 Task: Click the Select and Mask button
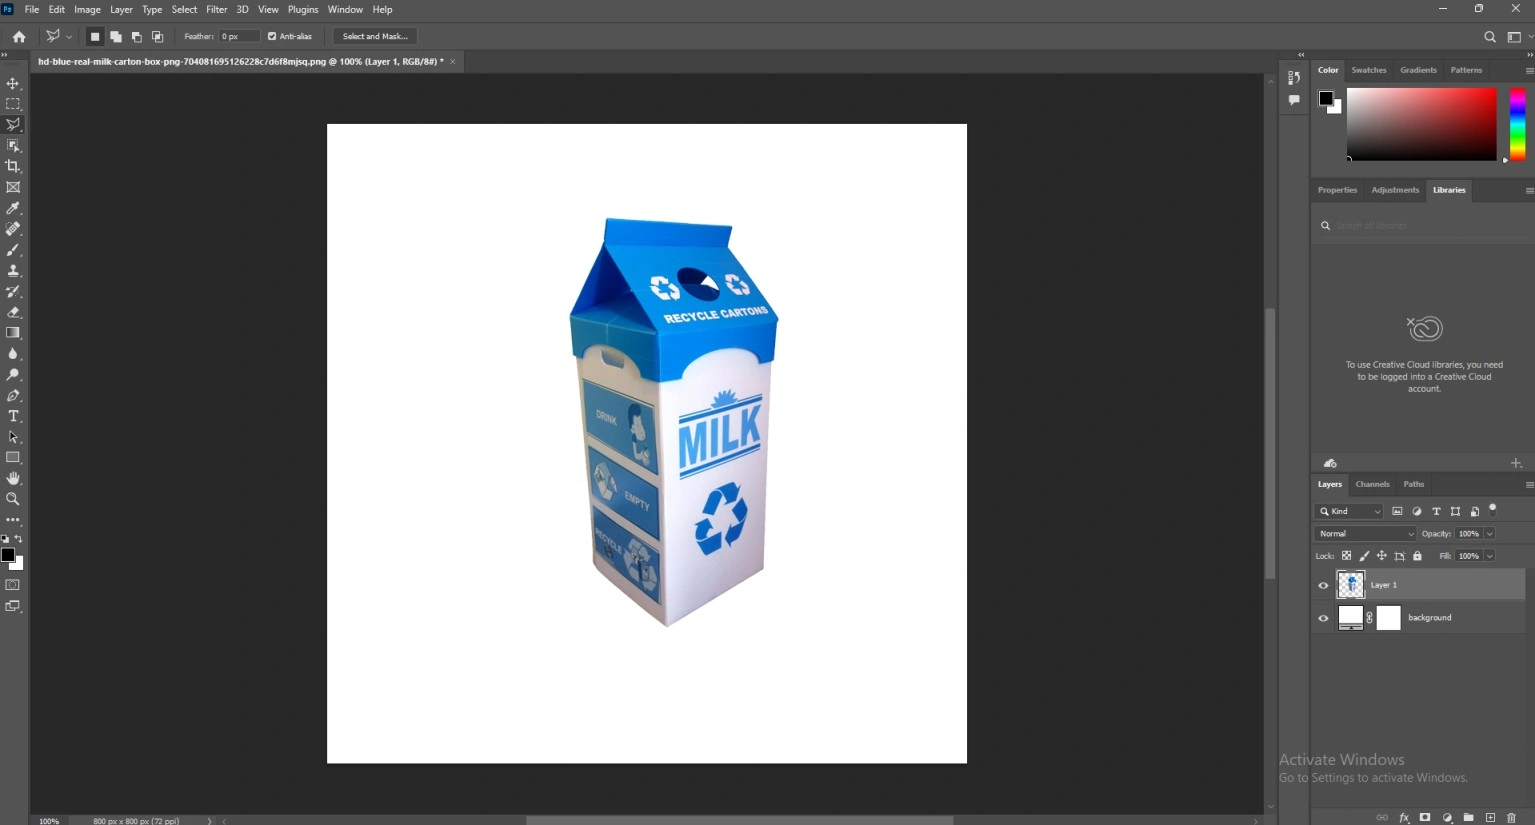click(x=375, y=36)
